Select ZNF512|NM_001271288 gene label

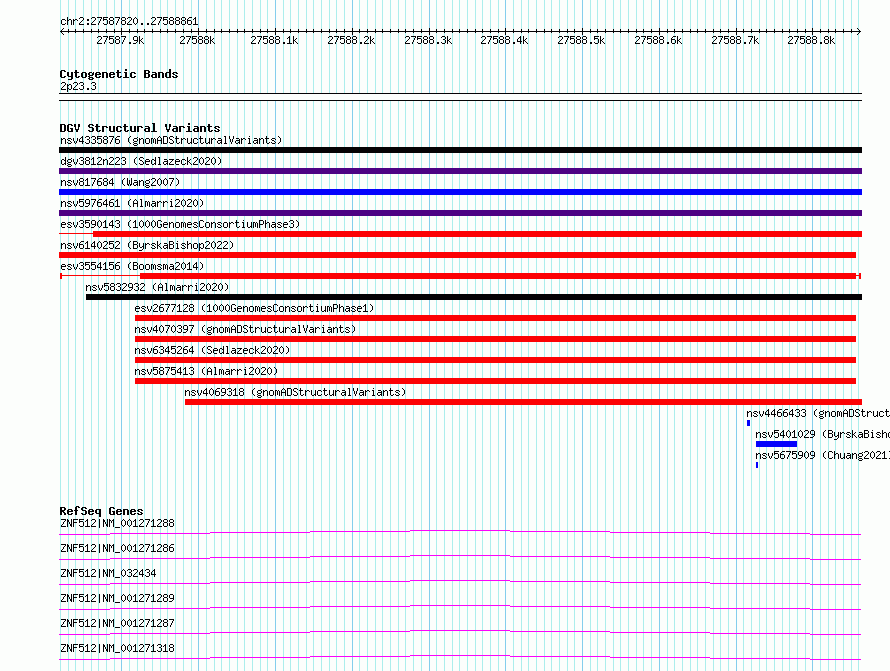[x=117, y=523]
